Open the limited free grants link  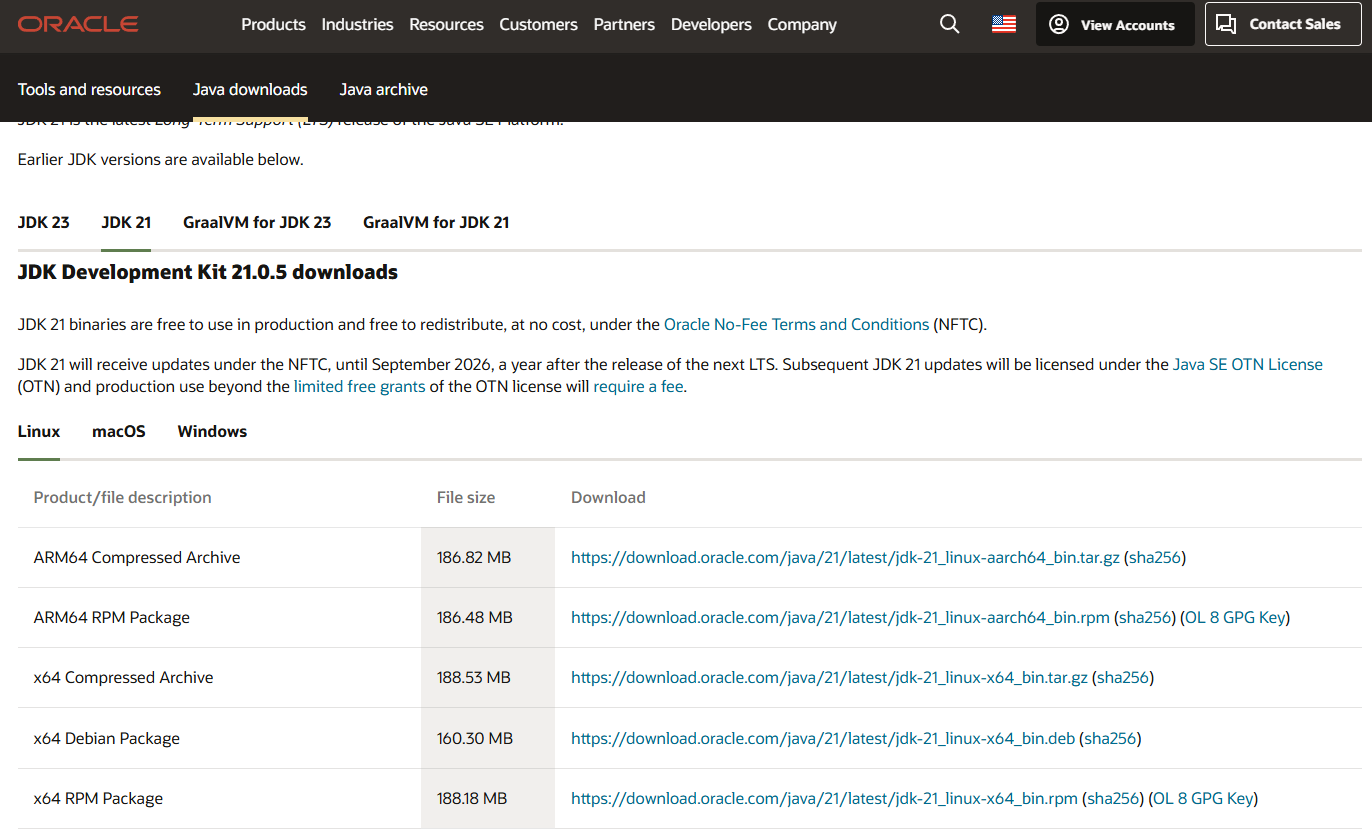[x=359, y=386]
